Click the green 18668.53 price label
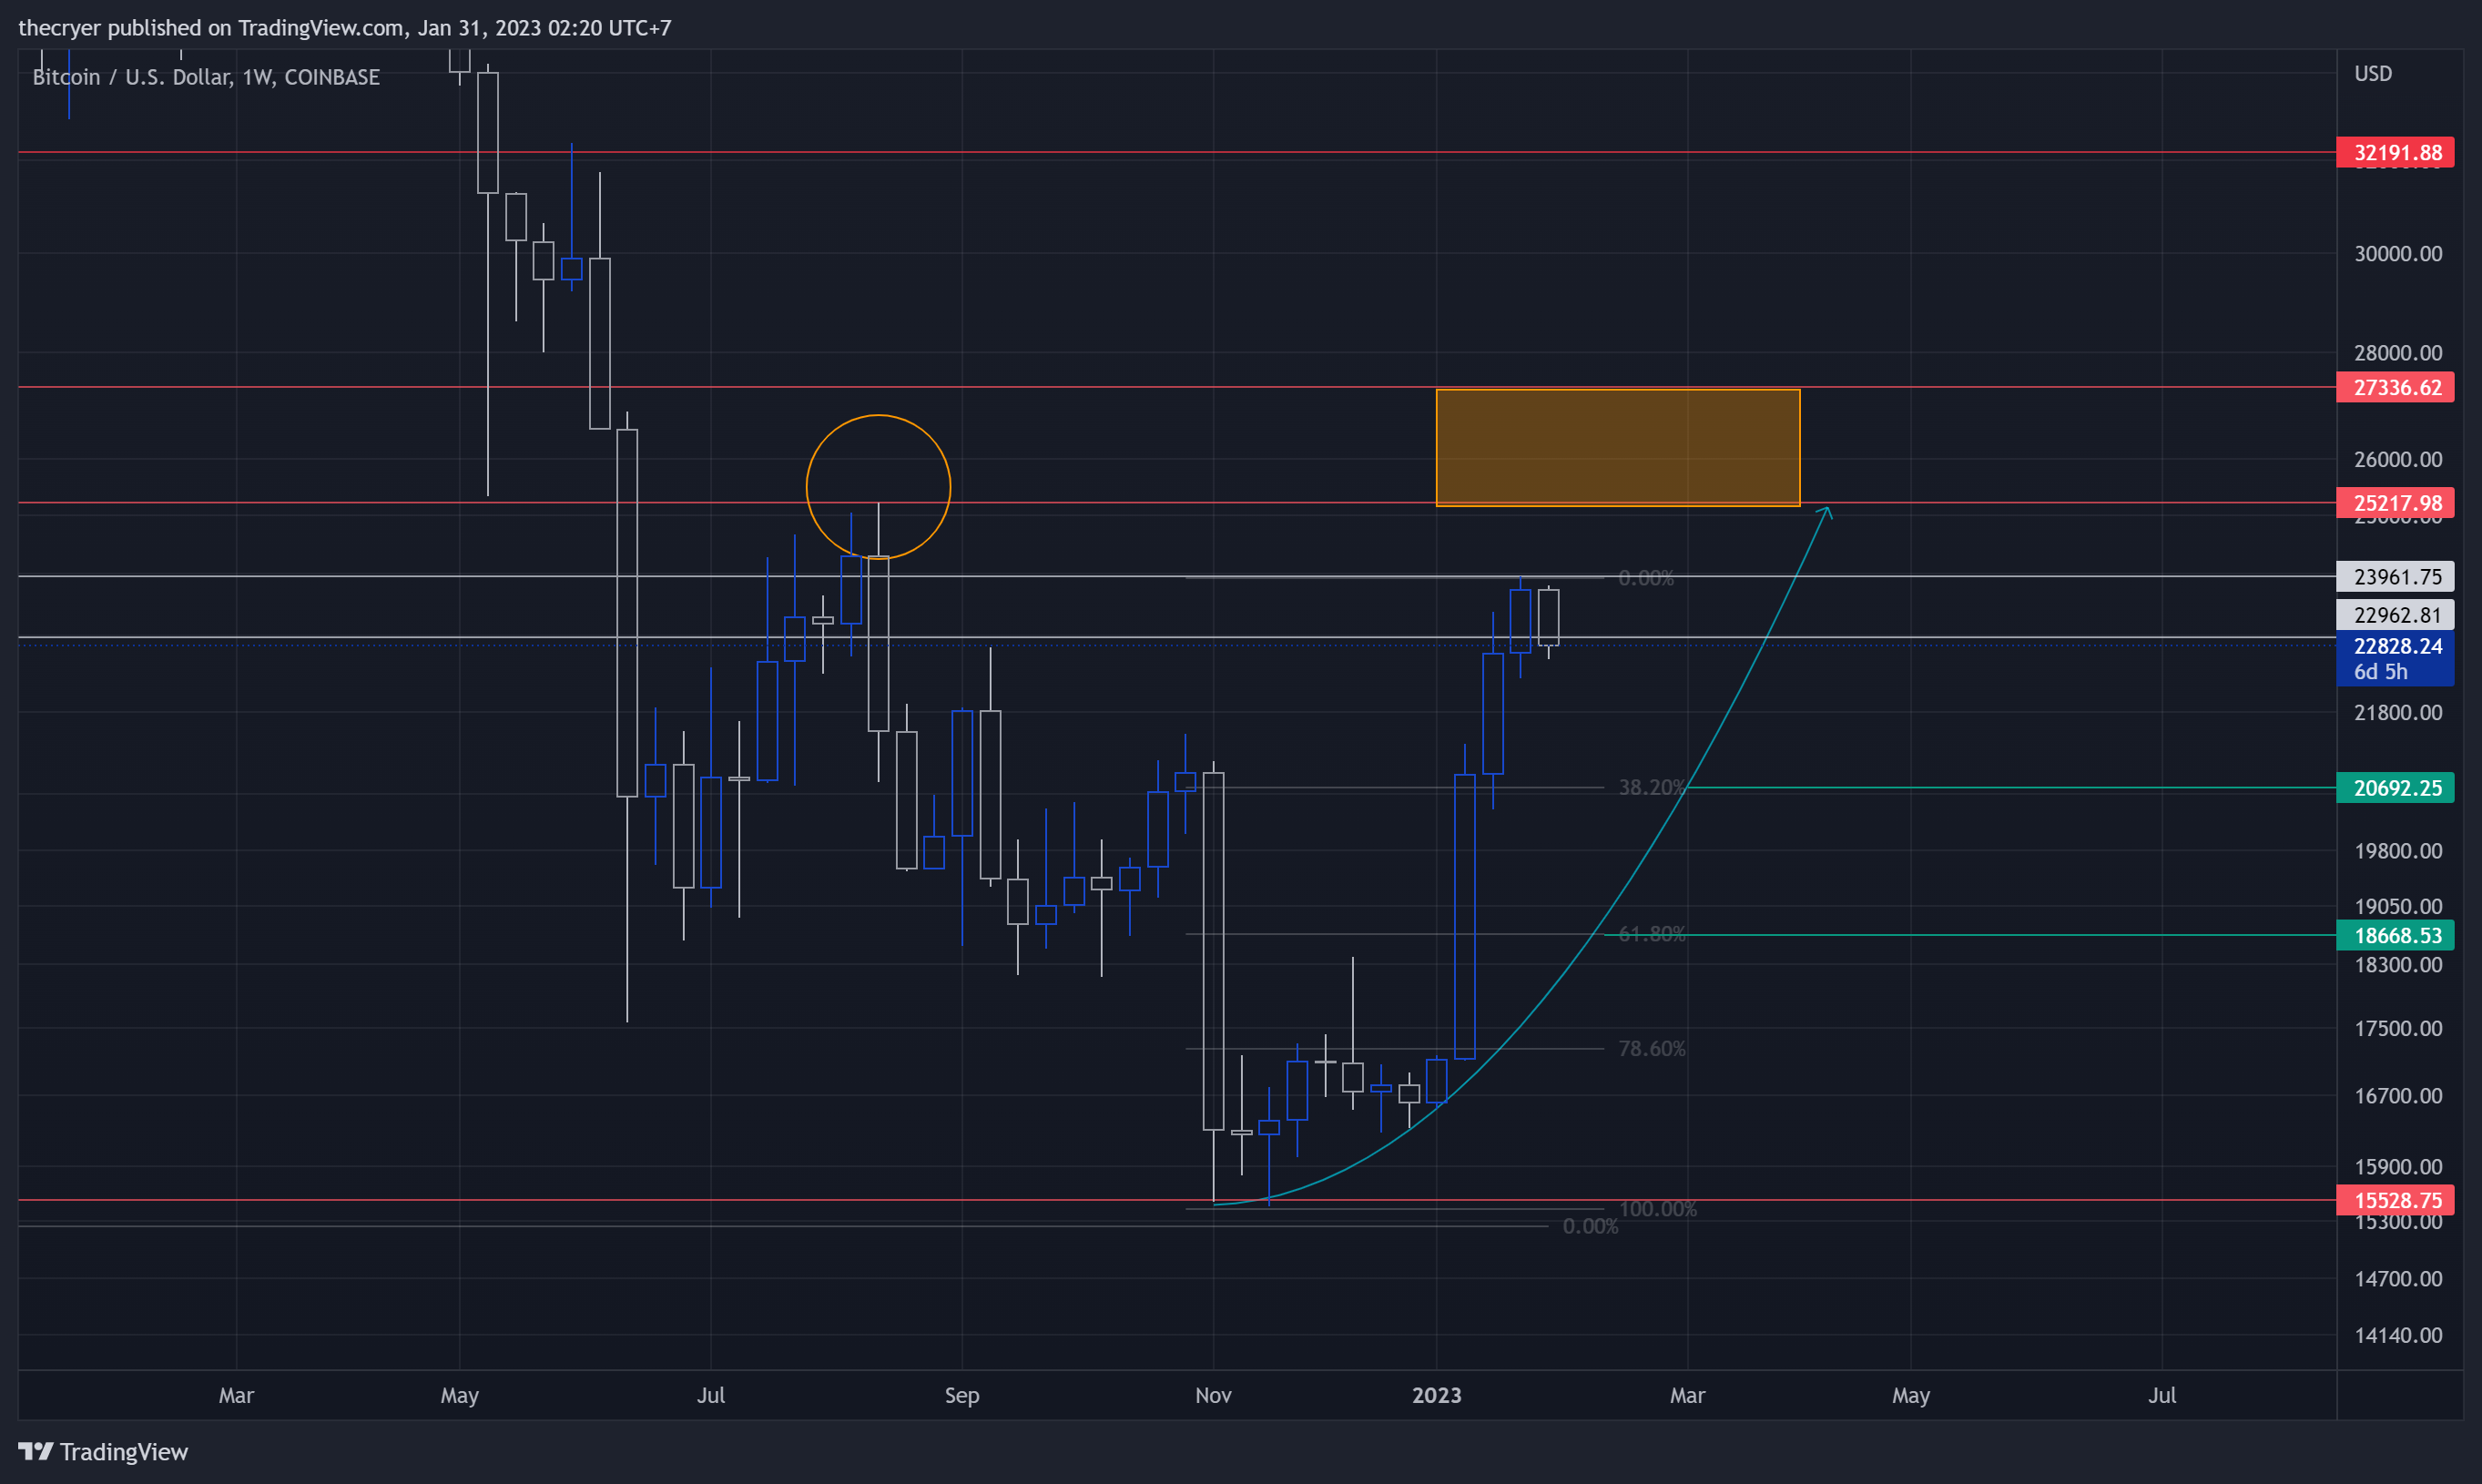This screenshot has width=2482, height=1484. 2395,935
